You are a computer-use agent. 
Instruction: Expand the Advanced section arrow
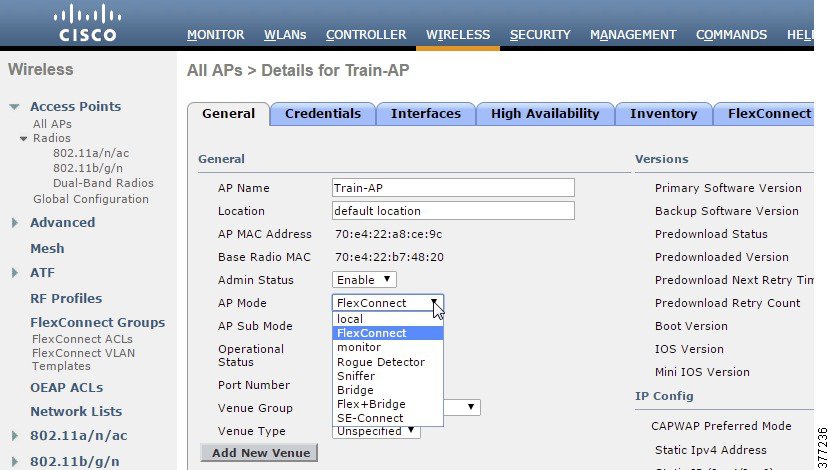tap(15, 223)
